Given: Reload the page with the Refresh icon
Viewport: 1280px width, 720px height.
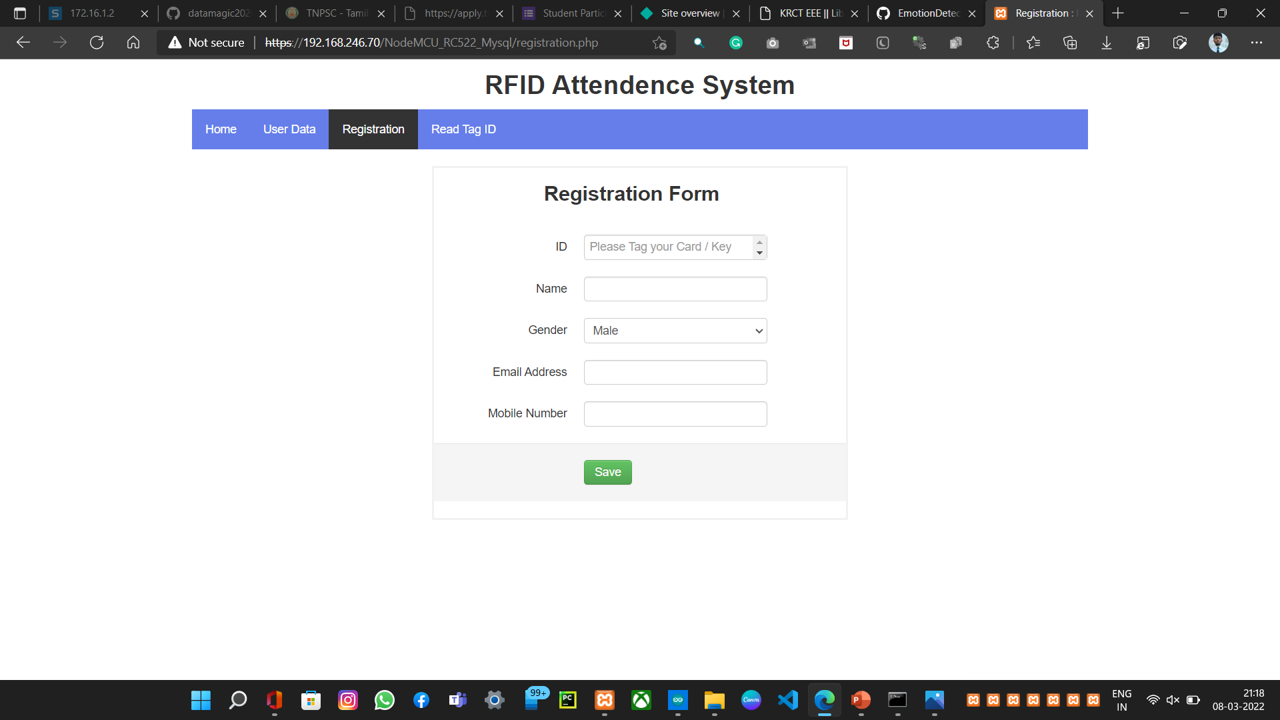Looking at the screenshot, I should pyautogui.click(x=96, y=43).
